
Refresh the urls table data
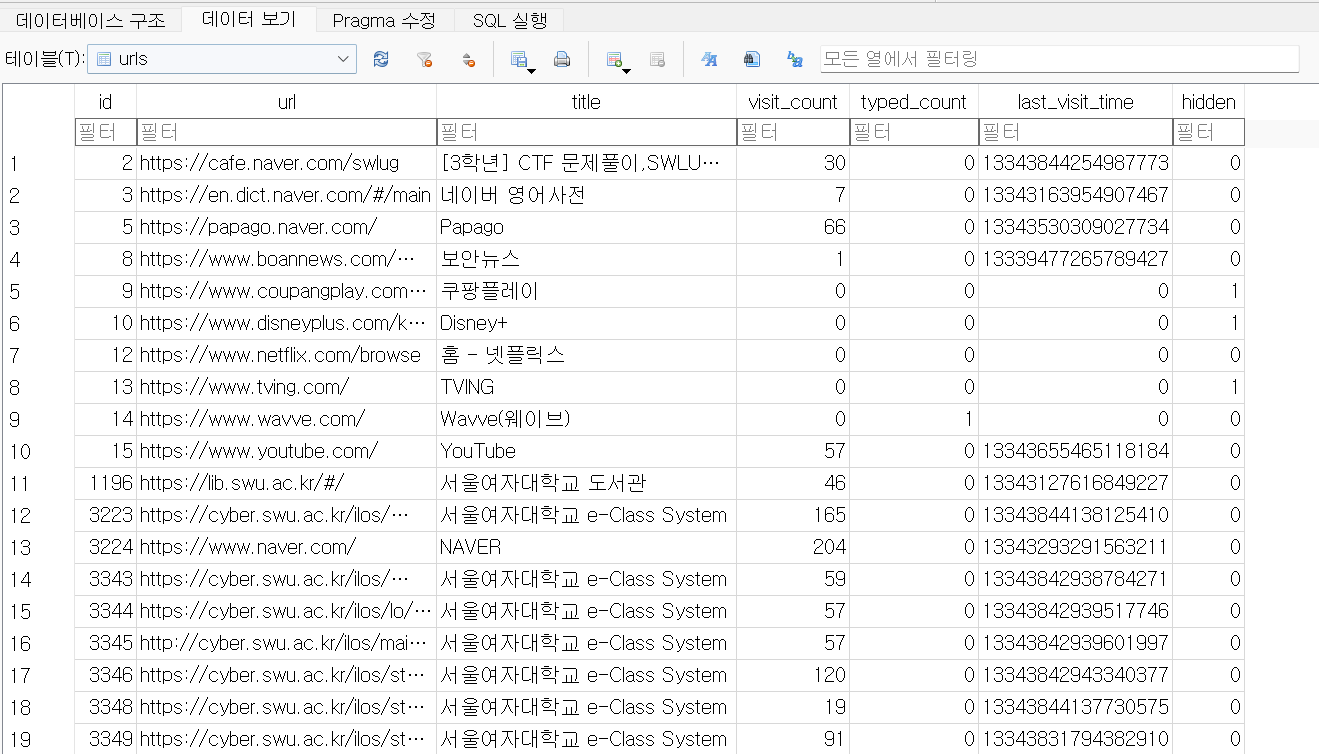[381, 59]
